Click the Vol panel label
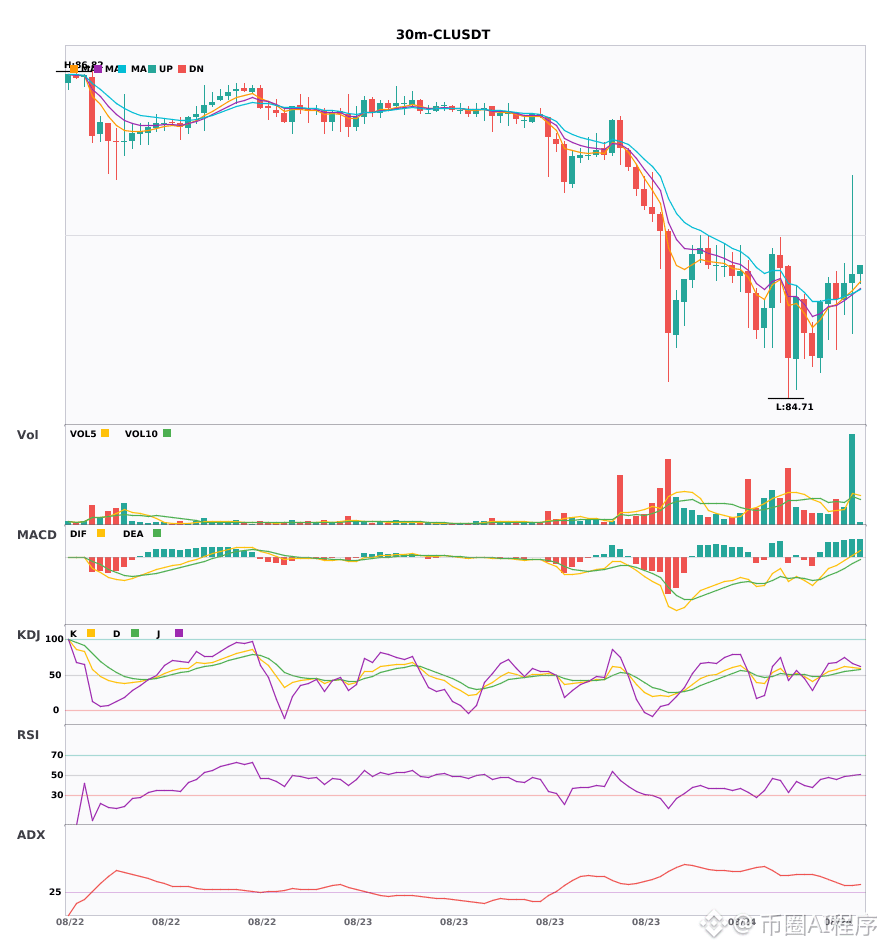The width and height of the screenshot is (885, 950). click(x=27, y=435)
